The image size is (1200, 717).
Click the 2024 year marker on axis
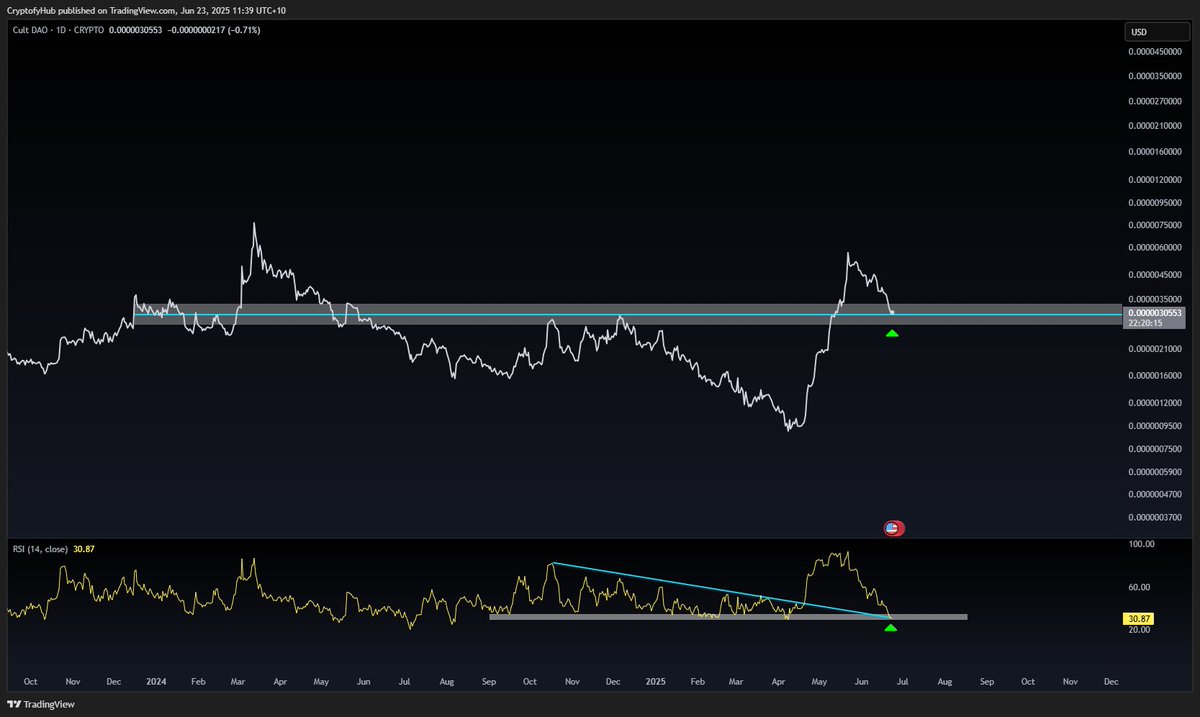[x=156, y=681]
